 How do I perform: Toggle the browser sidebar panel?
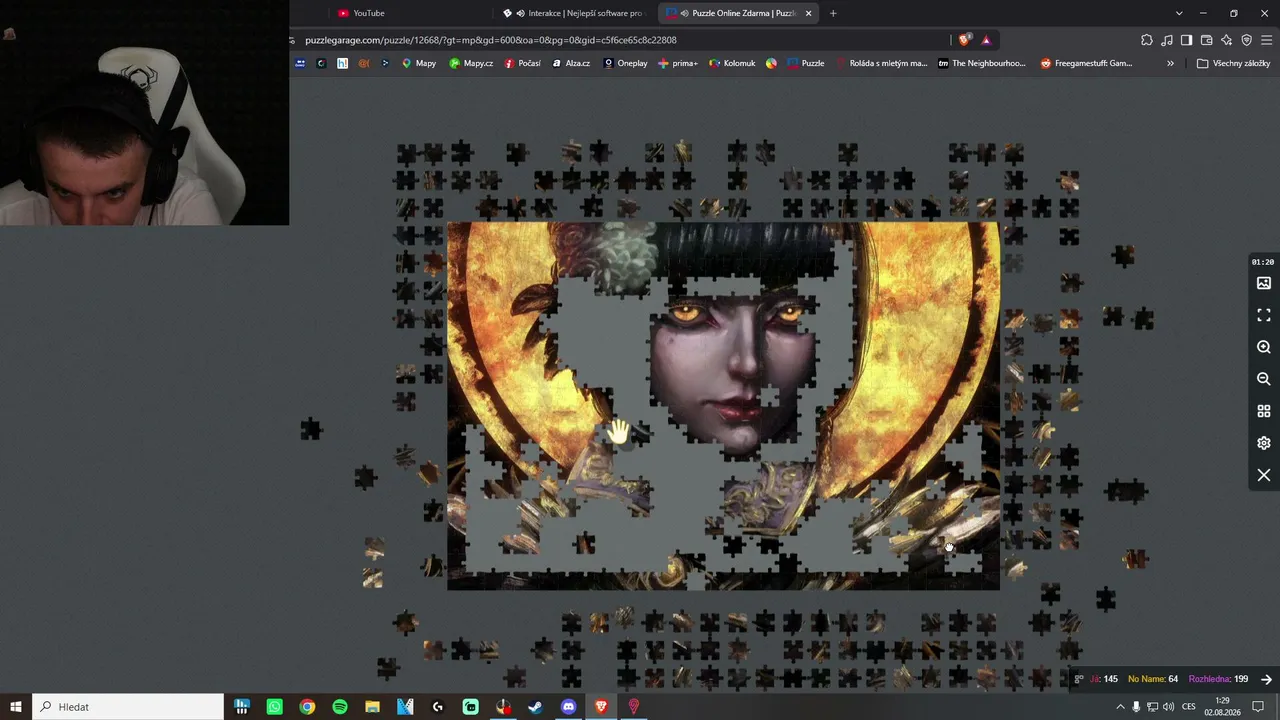(x=1186, y=40)
